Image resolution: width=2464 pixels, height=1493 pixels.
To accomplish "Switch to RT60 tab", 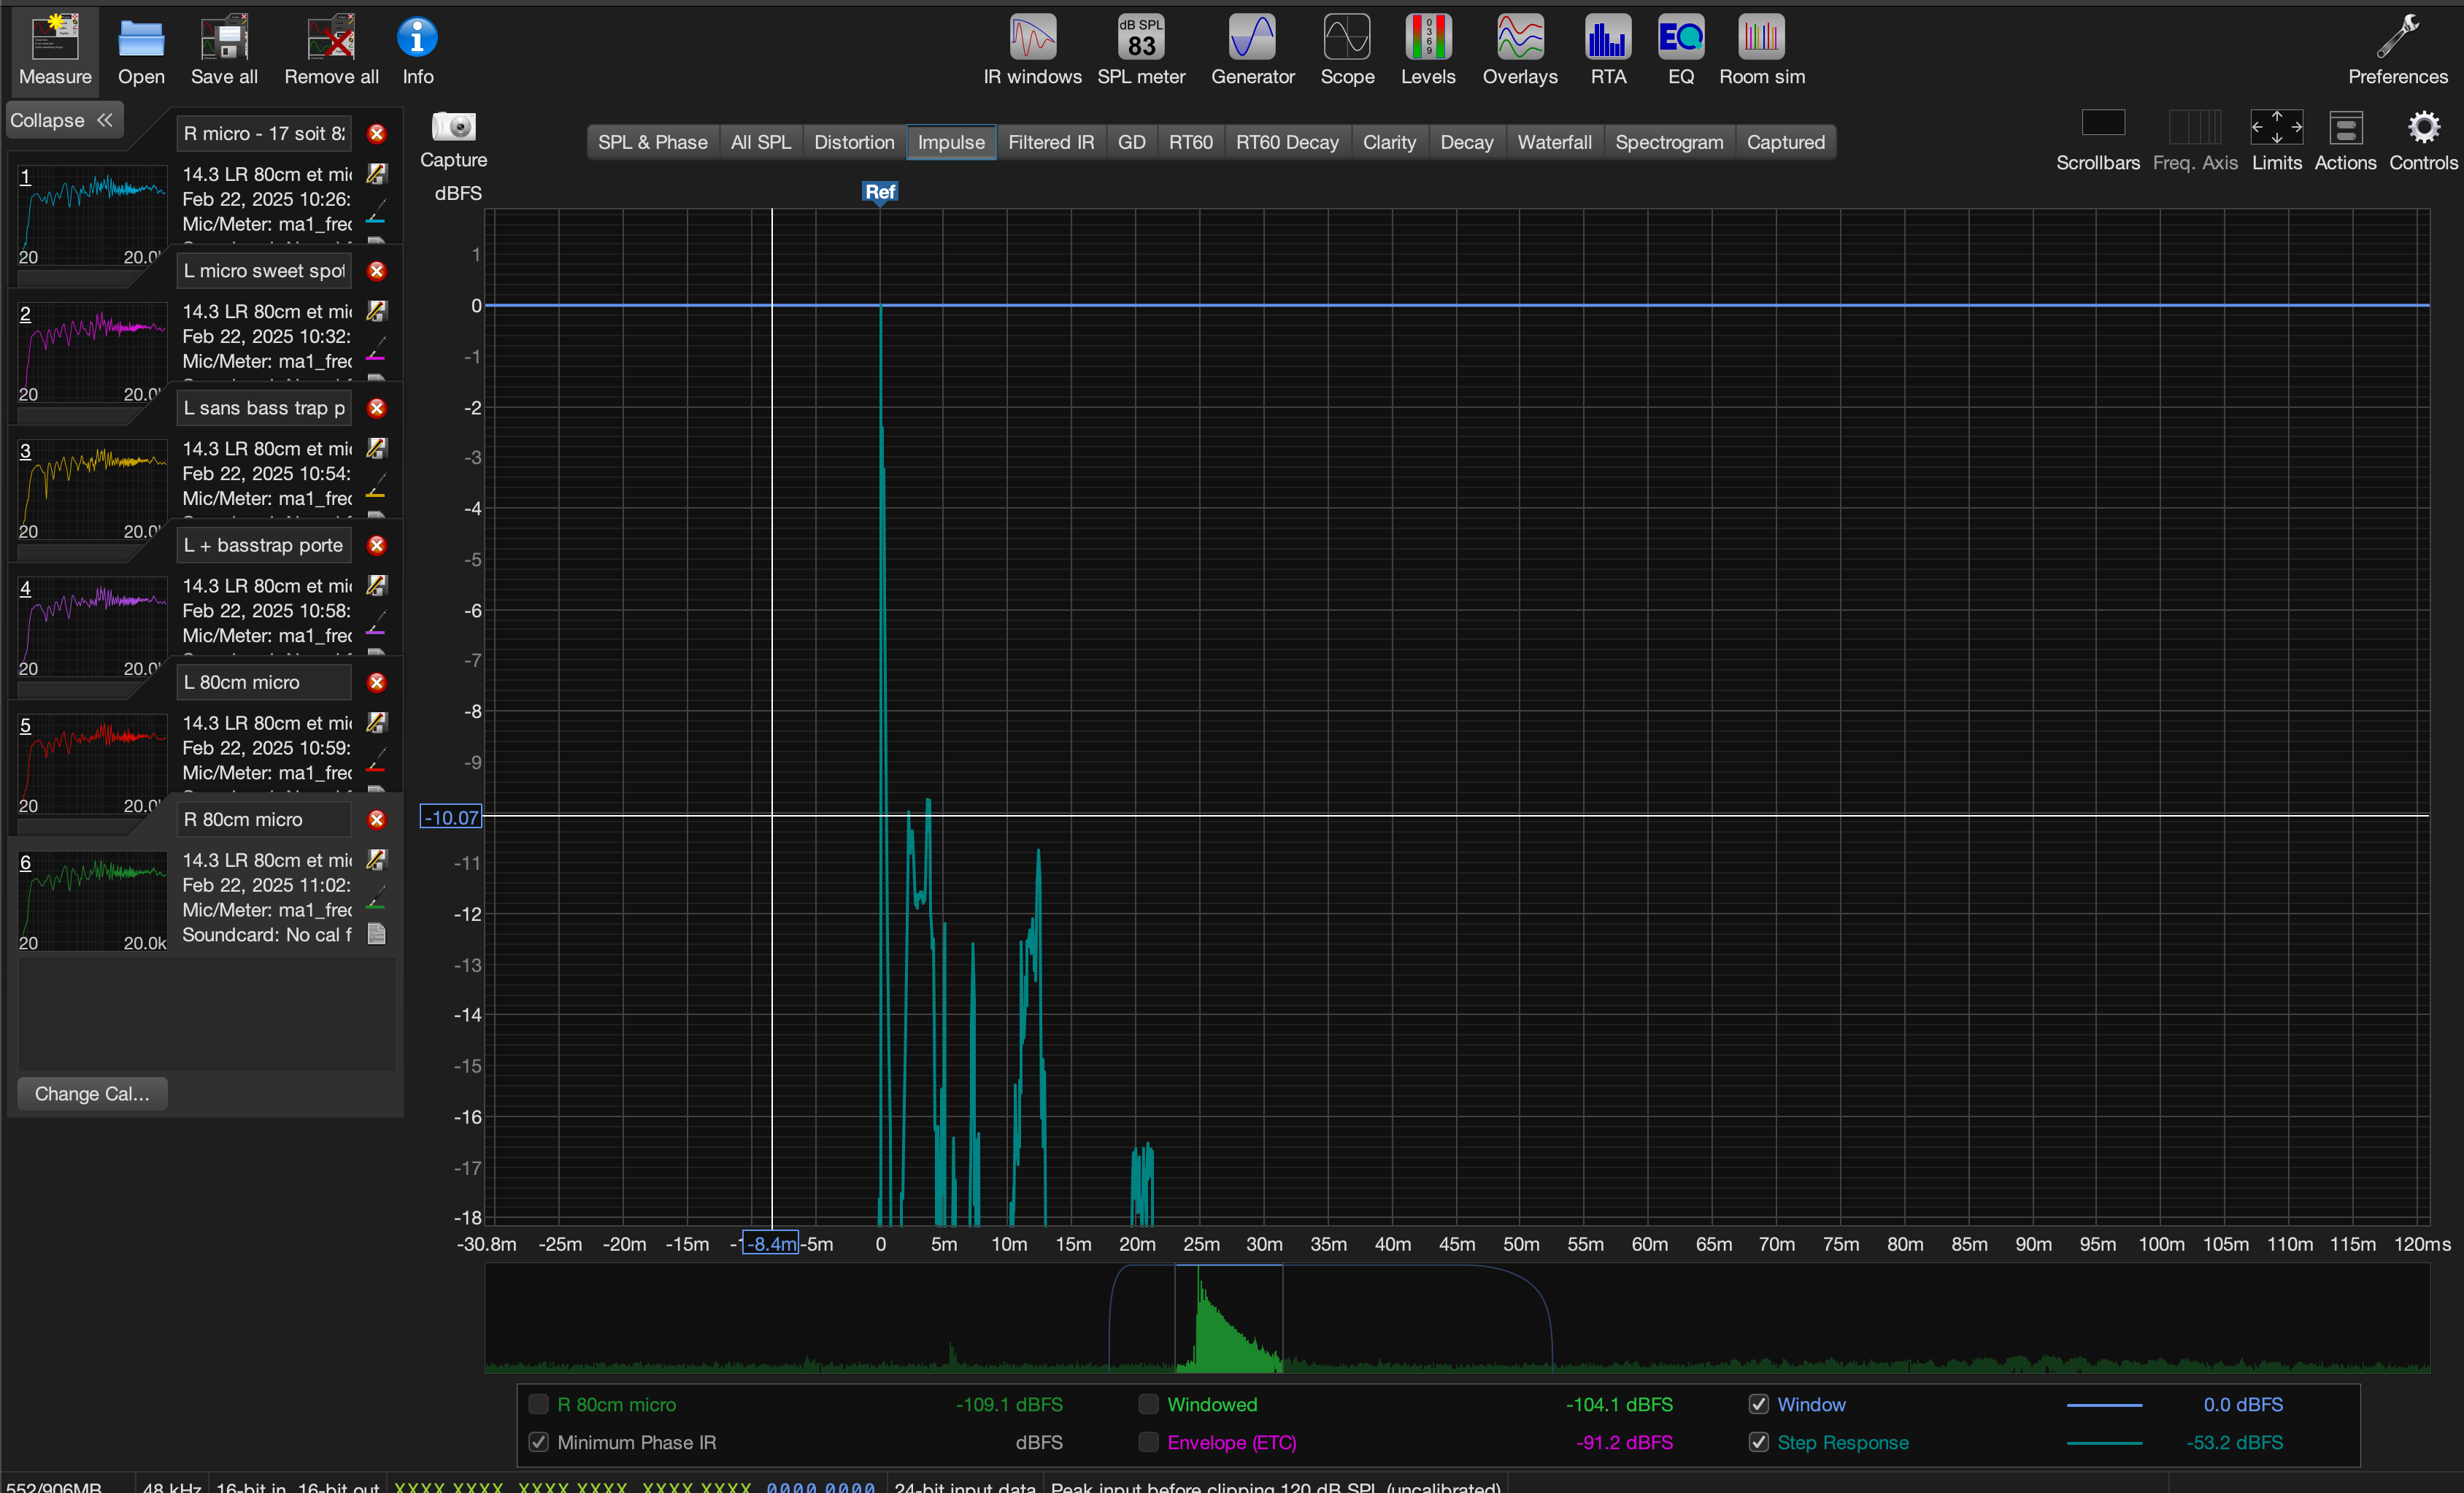I will click(x=1190, y=142).
